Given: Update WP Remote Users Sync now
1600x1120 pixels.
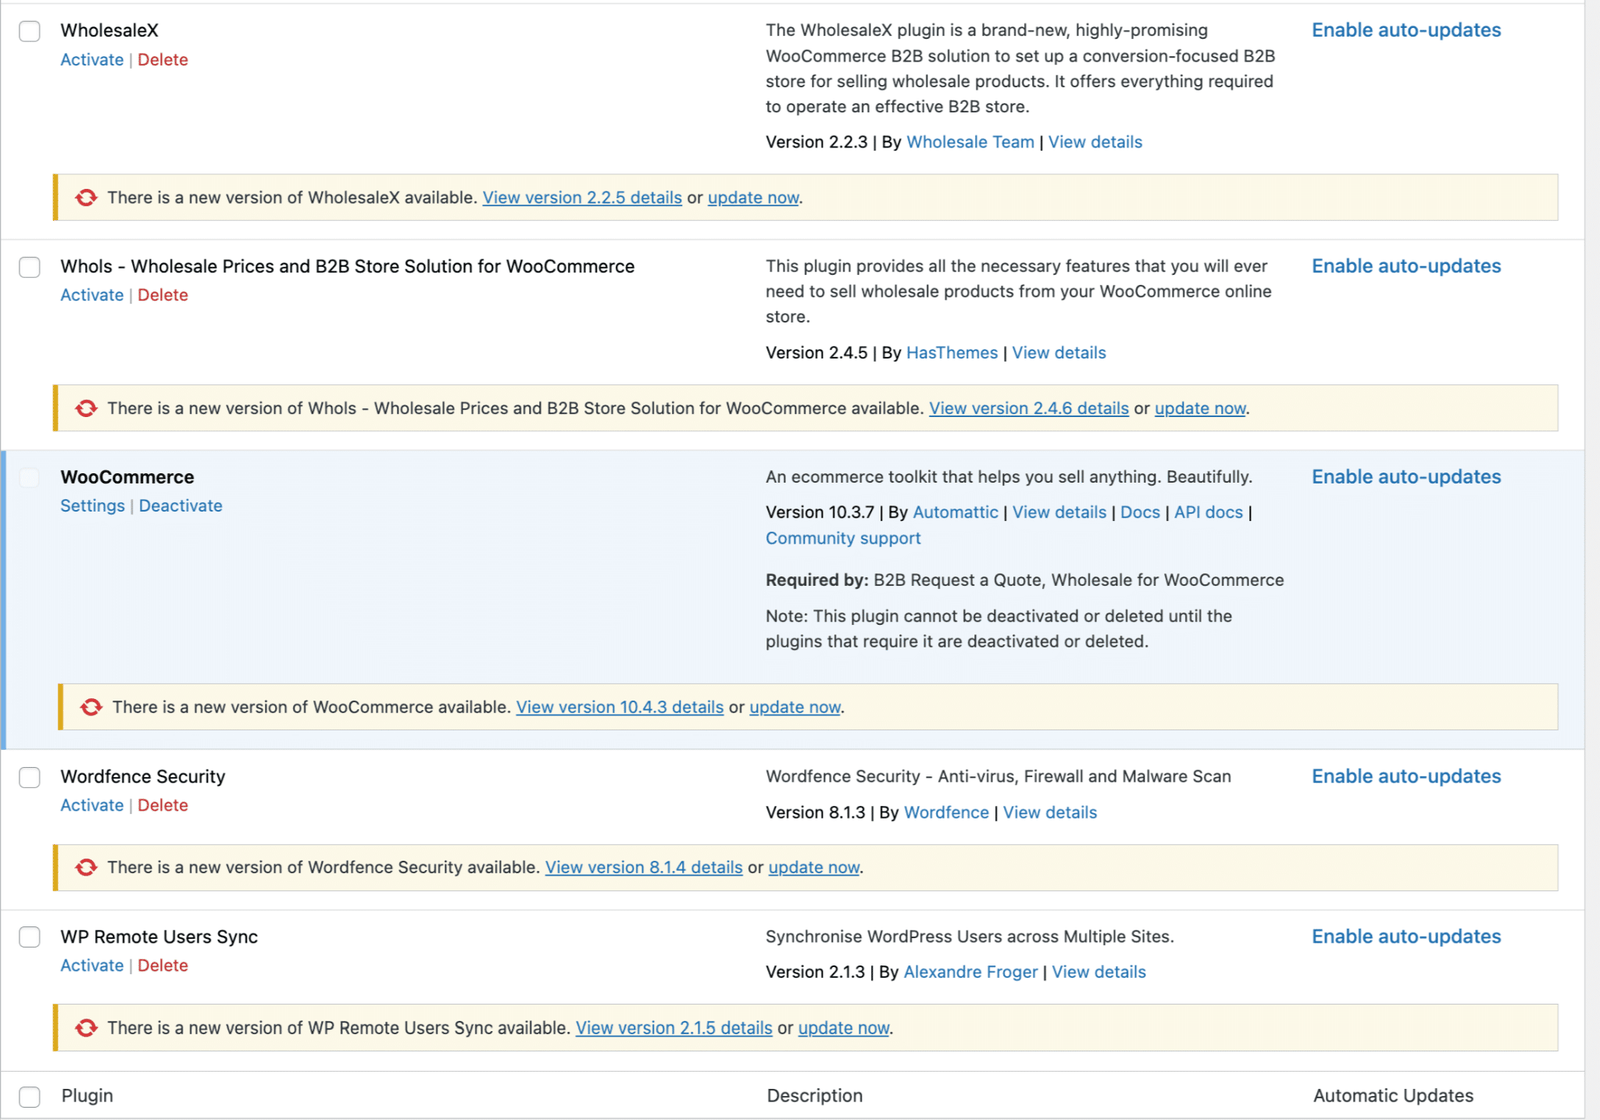Looking at the screenshot, I should coord(844,1027).
